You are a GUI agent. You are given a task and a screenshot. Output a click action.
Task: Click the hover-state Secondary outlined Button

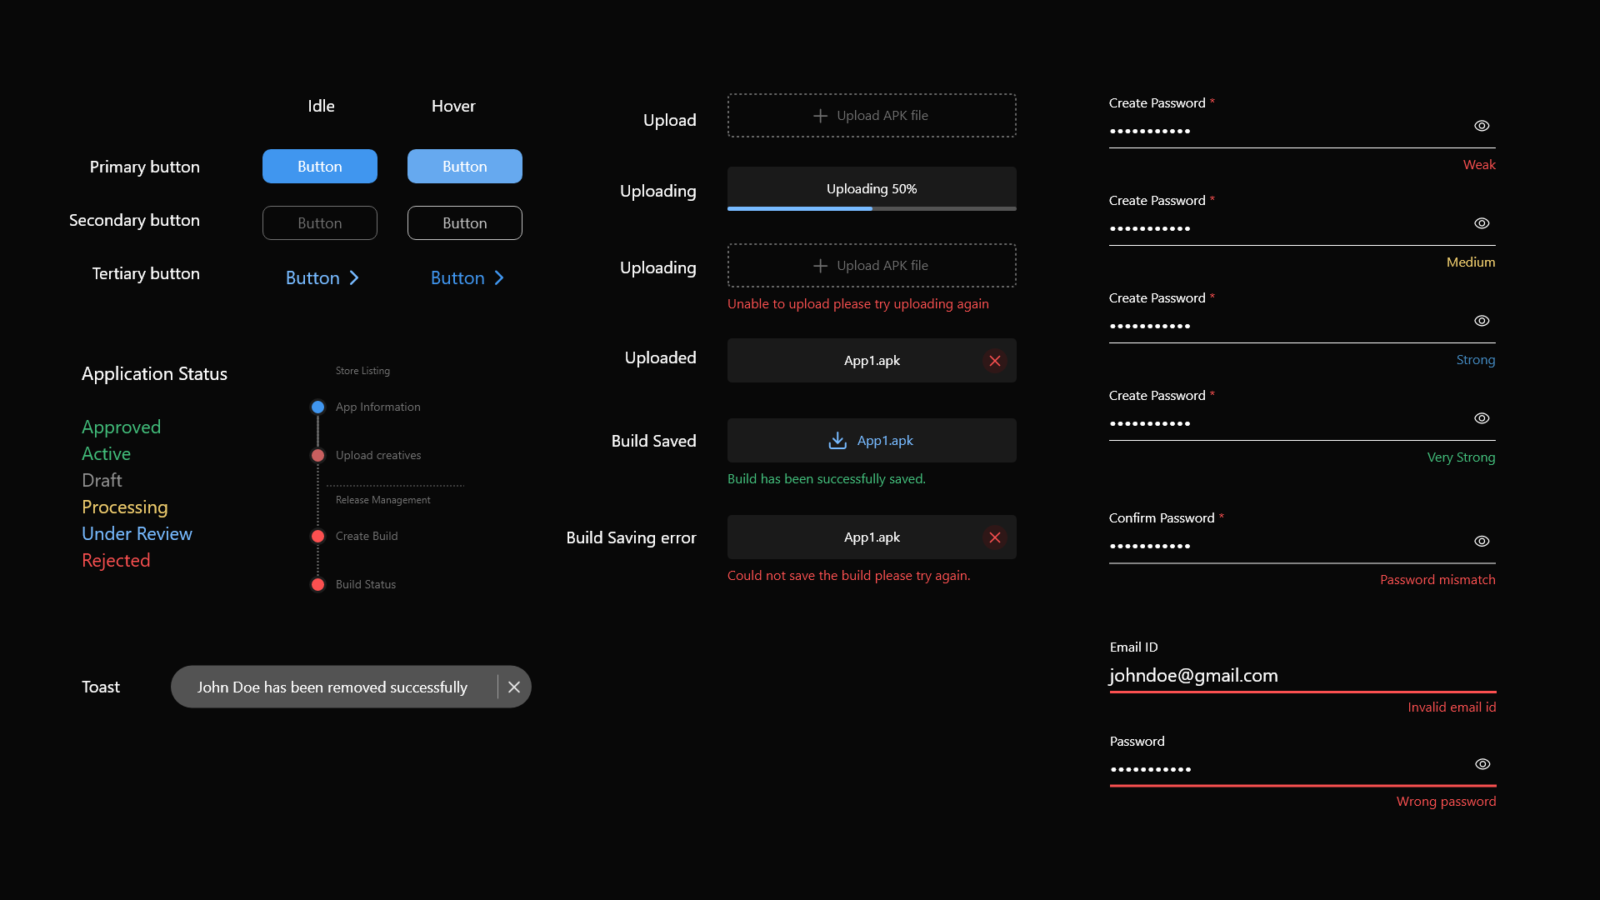coord(465,223)
